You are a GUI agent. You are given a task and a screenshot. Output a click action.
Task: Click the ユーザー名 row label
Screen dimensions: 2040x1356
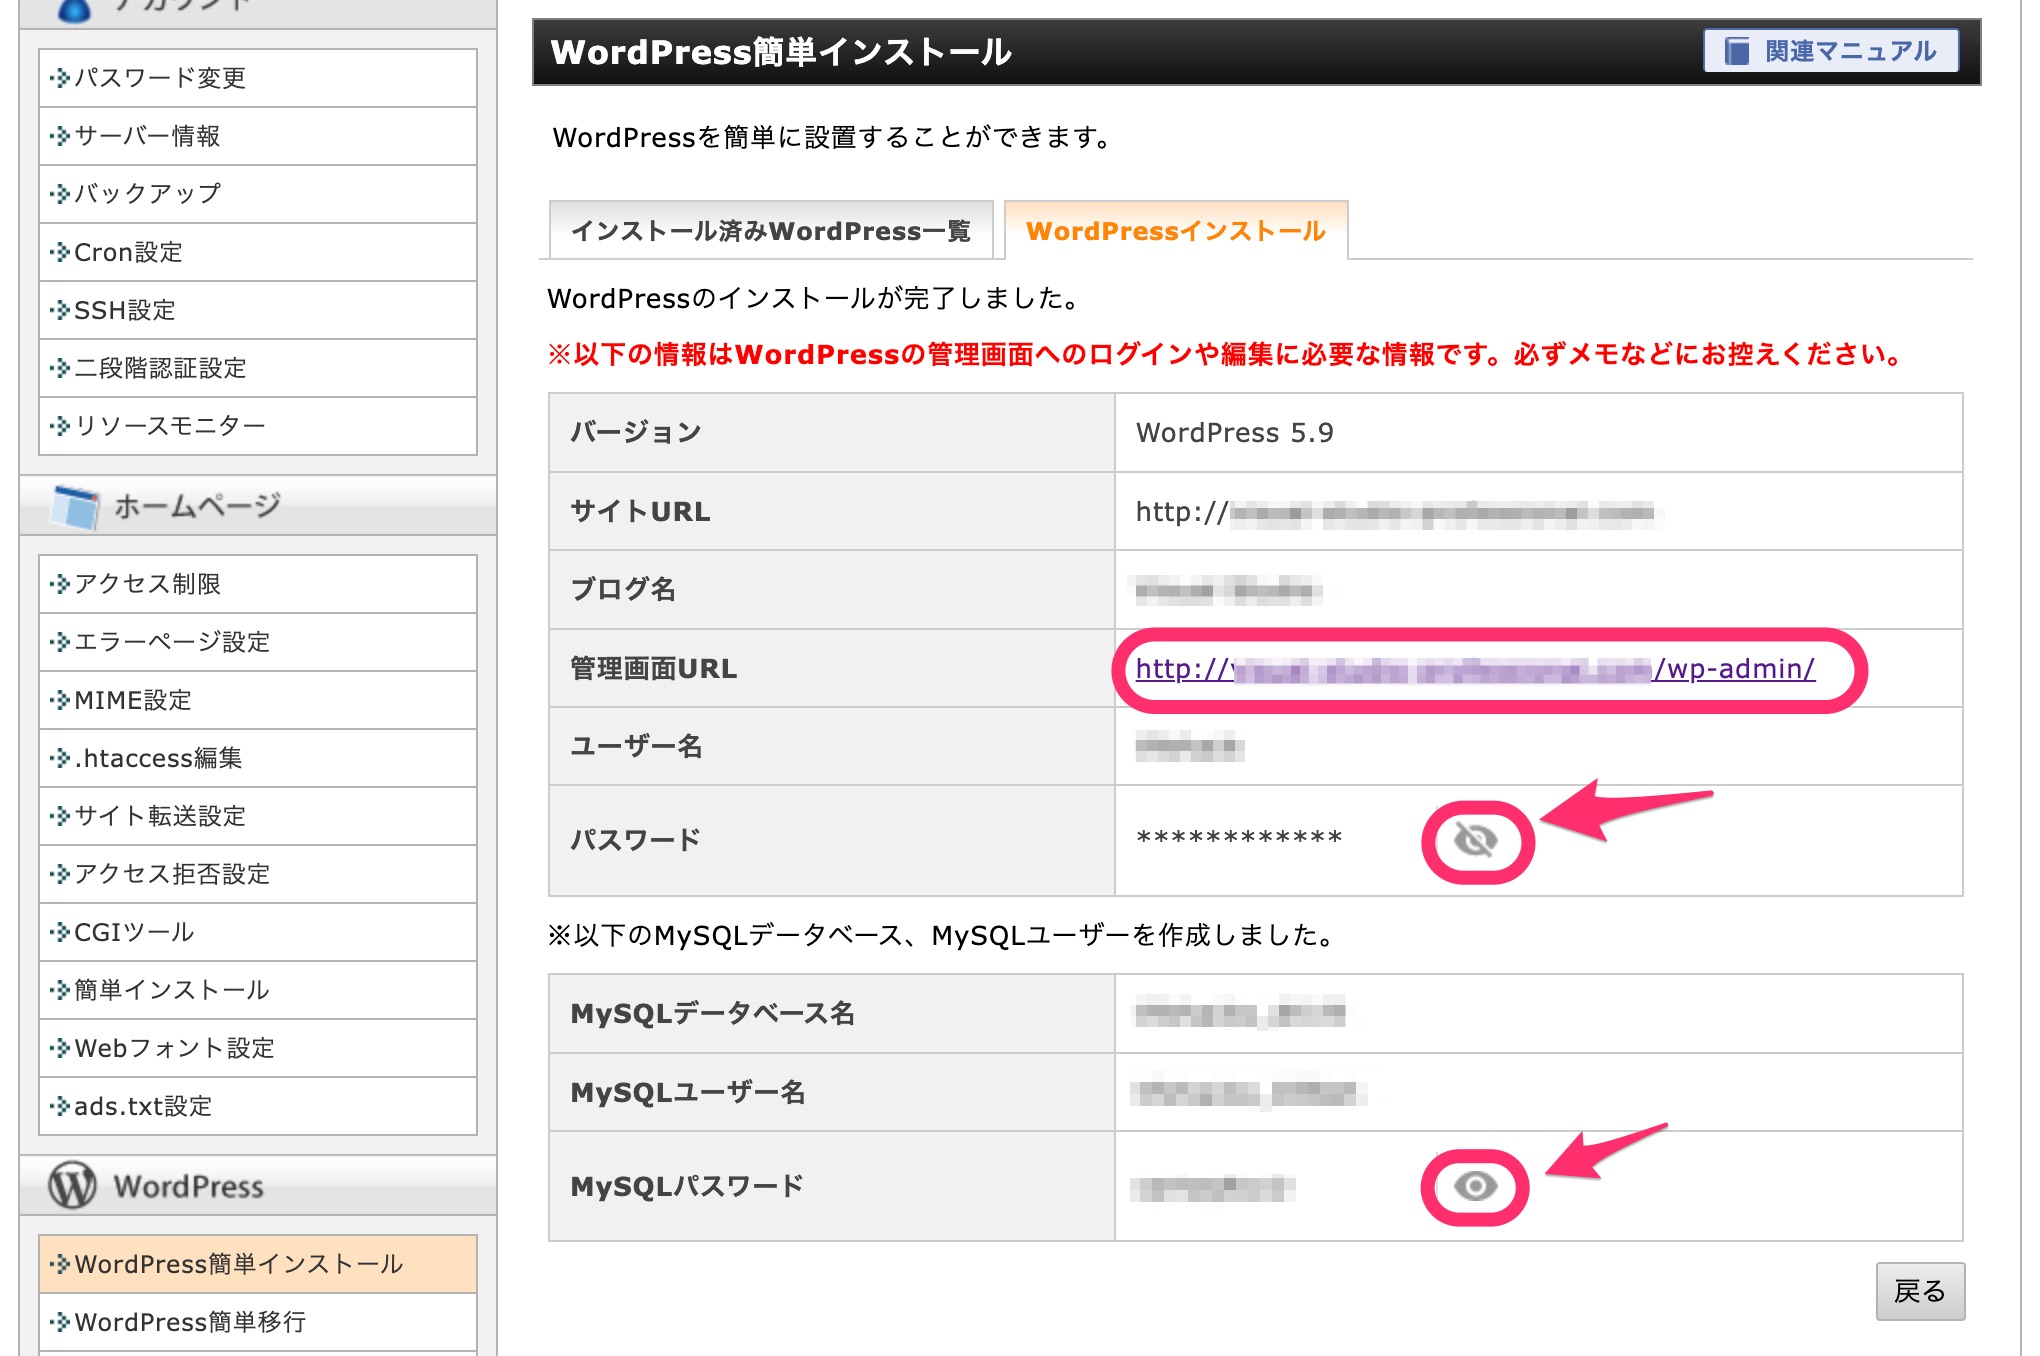[x=636, y=746]
